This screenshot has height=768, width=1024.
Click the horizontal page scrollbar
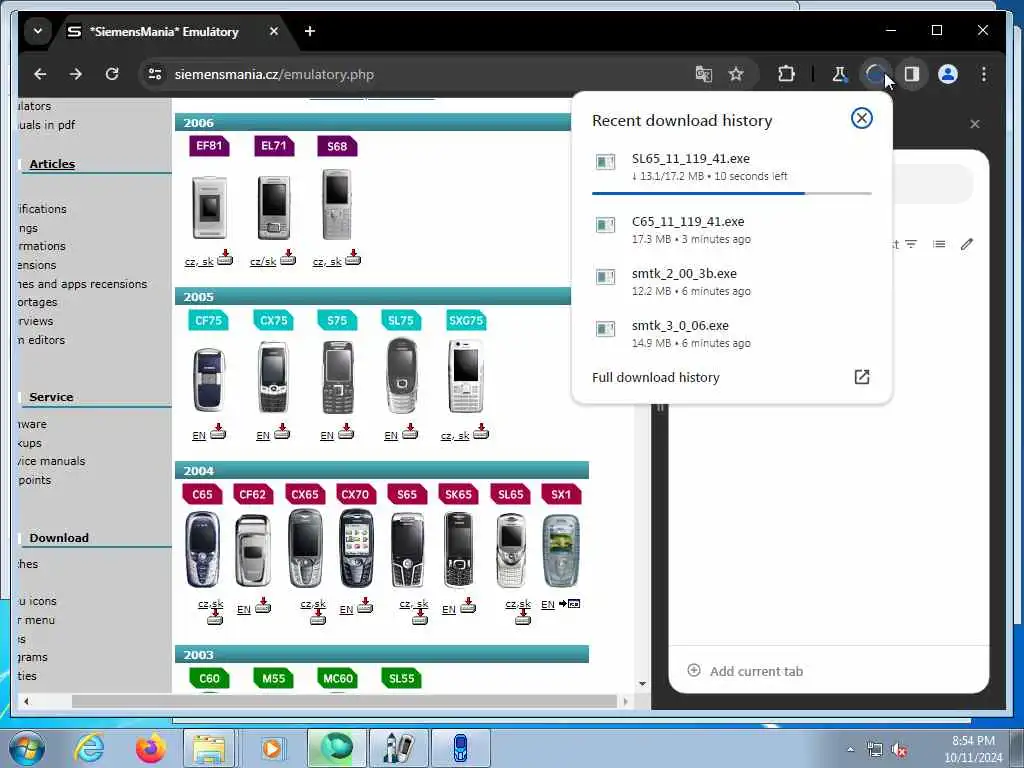[344, 701]
